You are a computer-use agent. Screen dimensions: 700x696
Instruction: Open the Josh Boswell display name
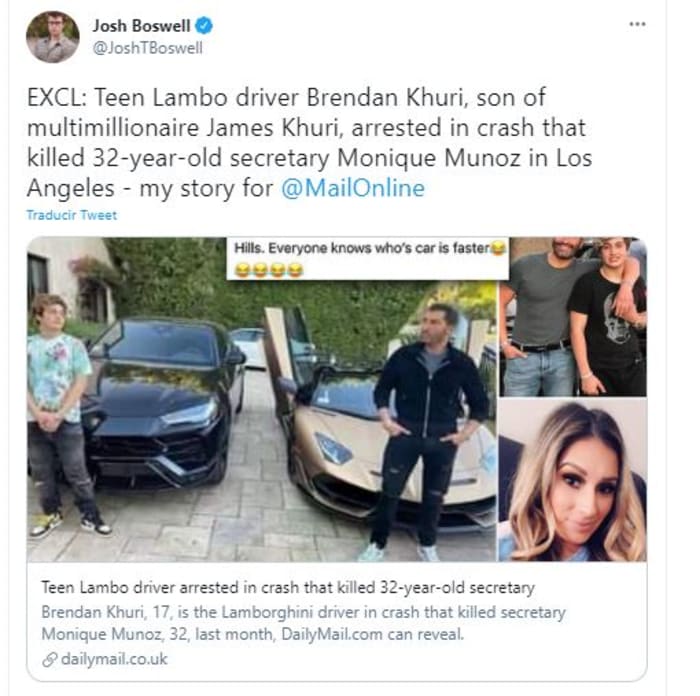(142, 26)
